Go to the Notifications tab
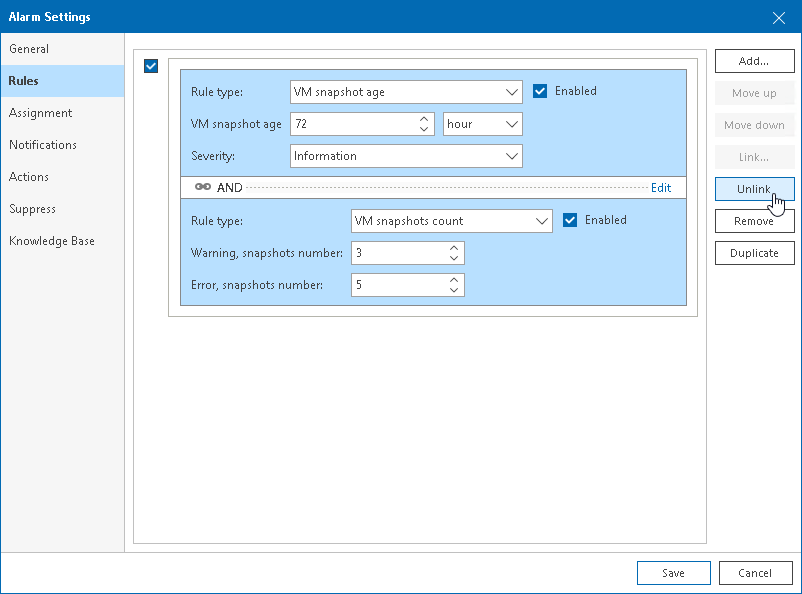Image resolution: width=802 pixels, height=594 pixels. (x=62, y=145)
